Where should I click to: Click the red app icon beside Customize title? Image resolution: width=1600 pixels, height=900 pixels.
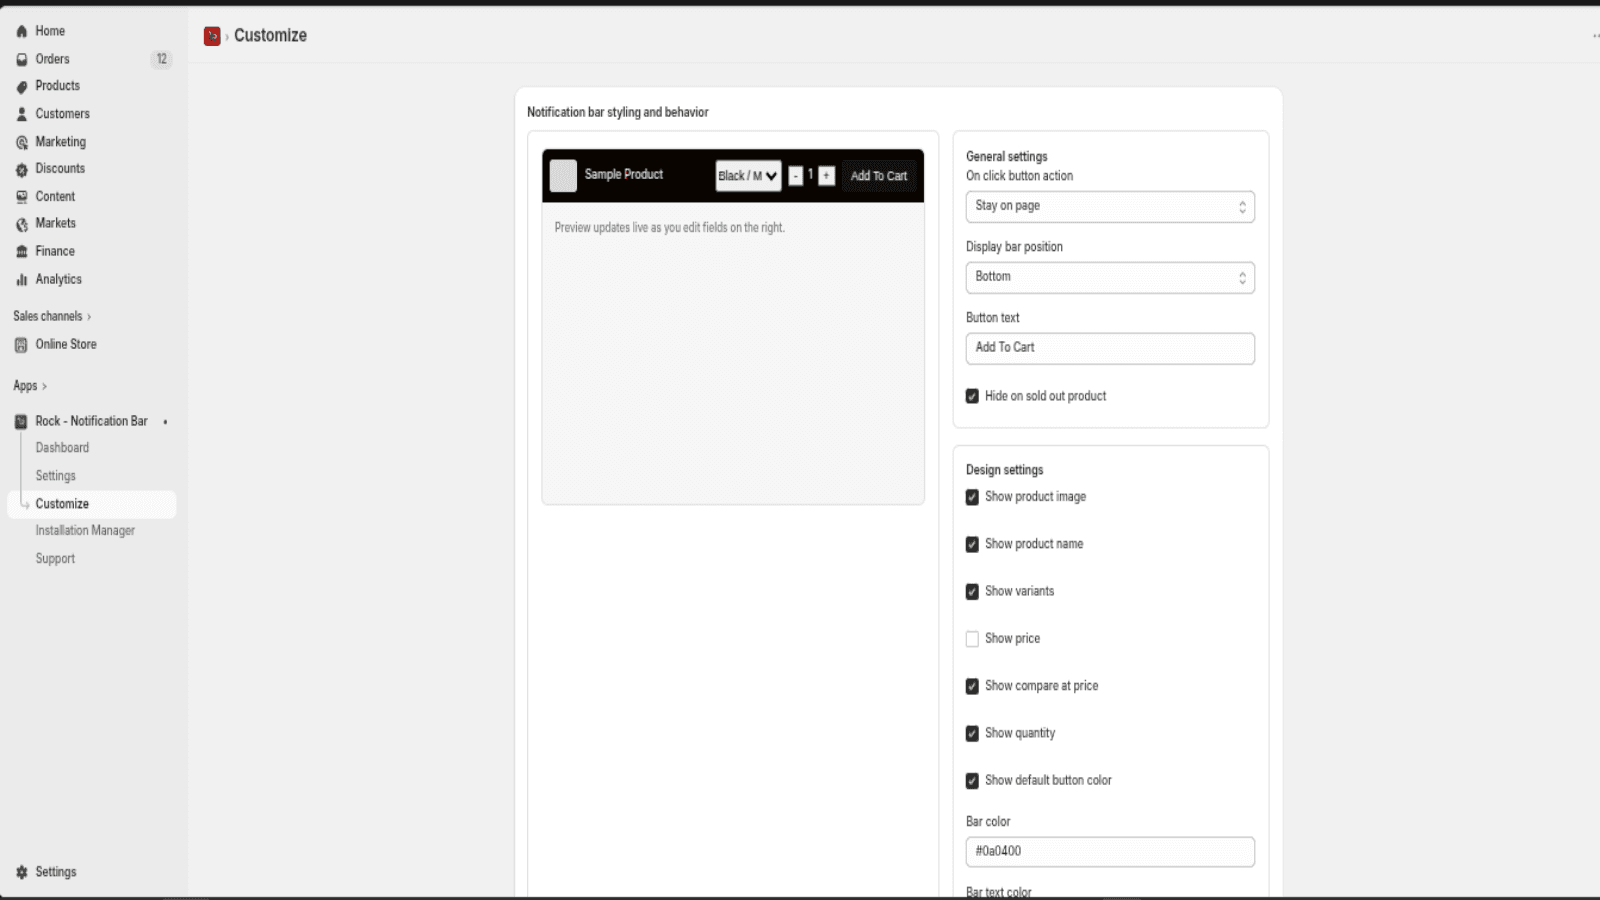tap(212, 36)
